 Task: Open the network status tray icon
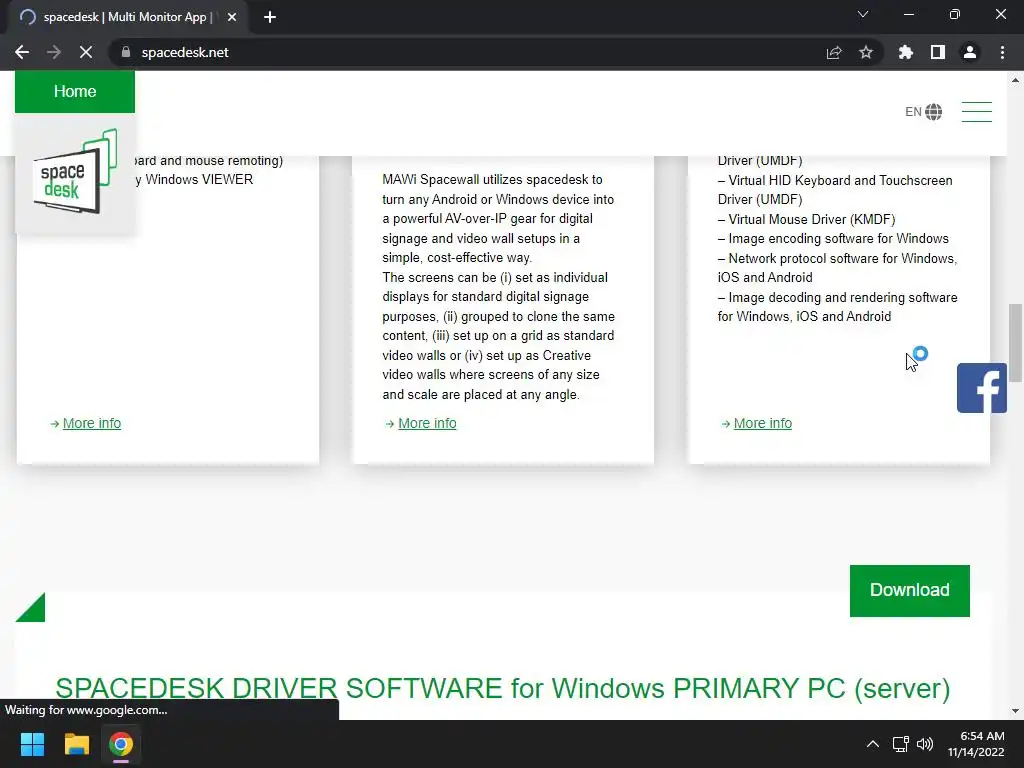tap(901, 744)
